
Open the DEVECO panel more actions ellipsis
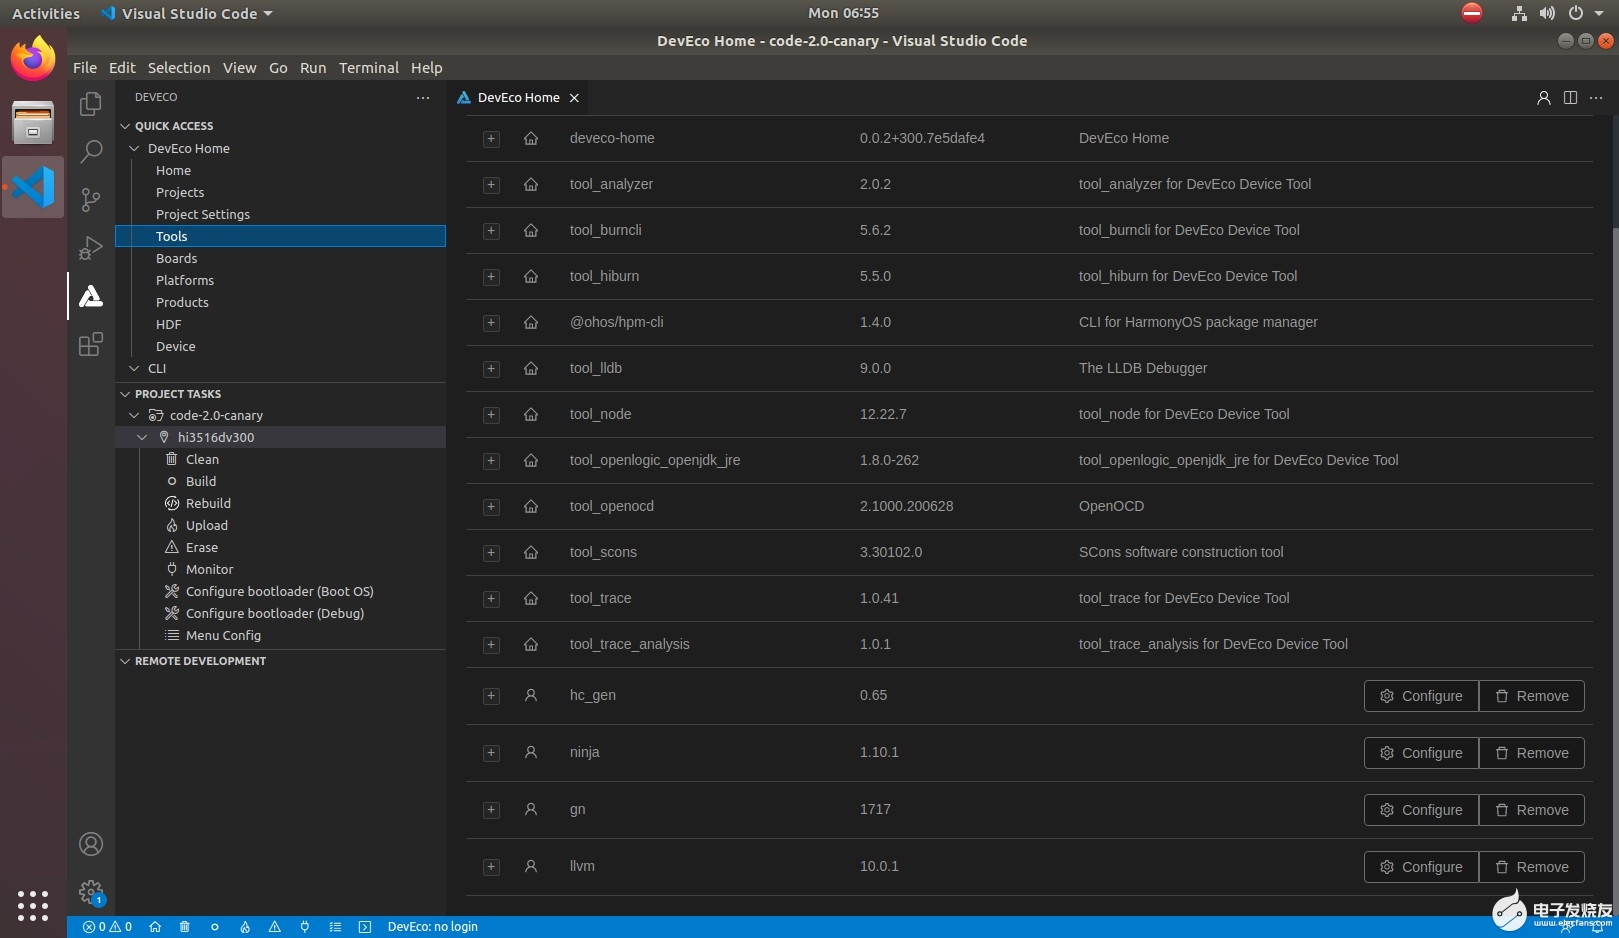coord(423,98)
